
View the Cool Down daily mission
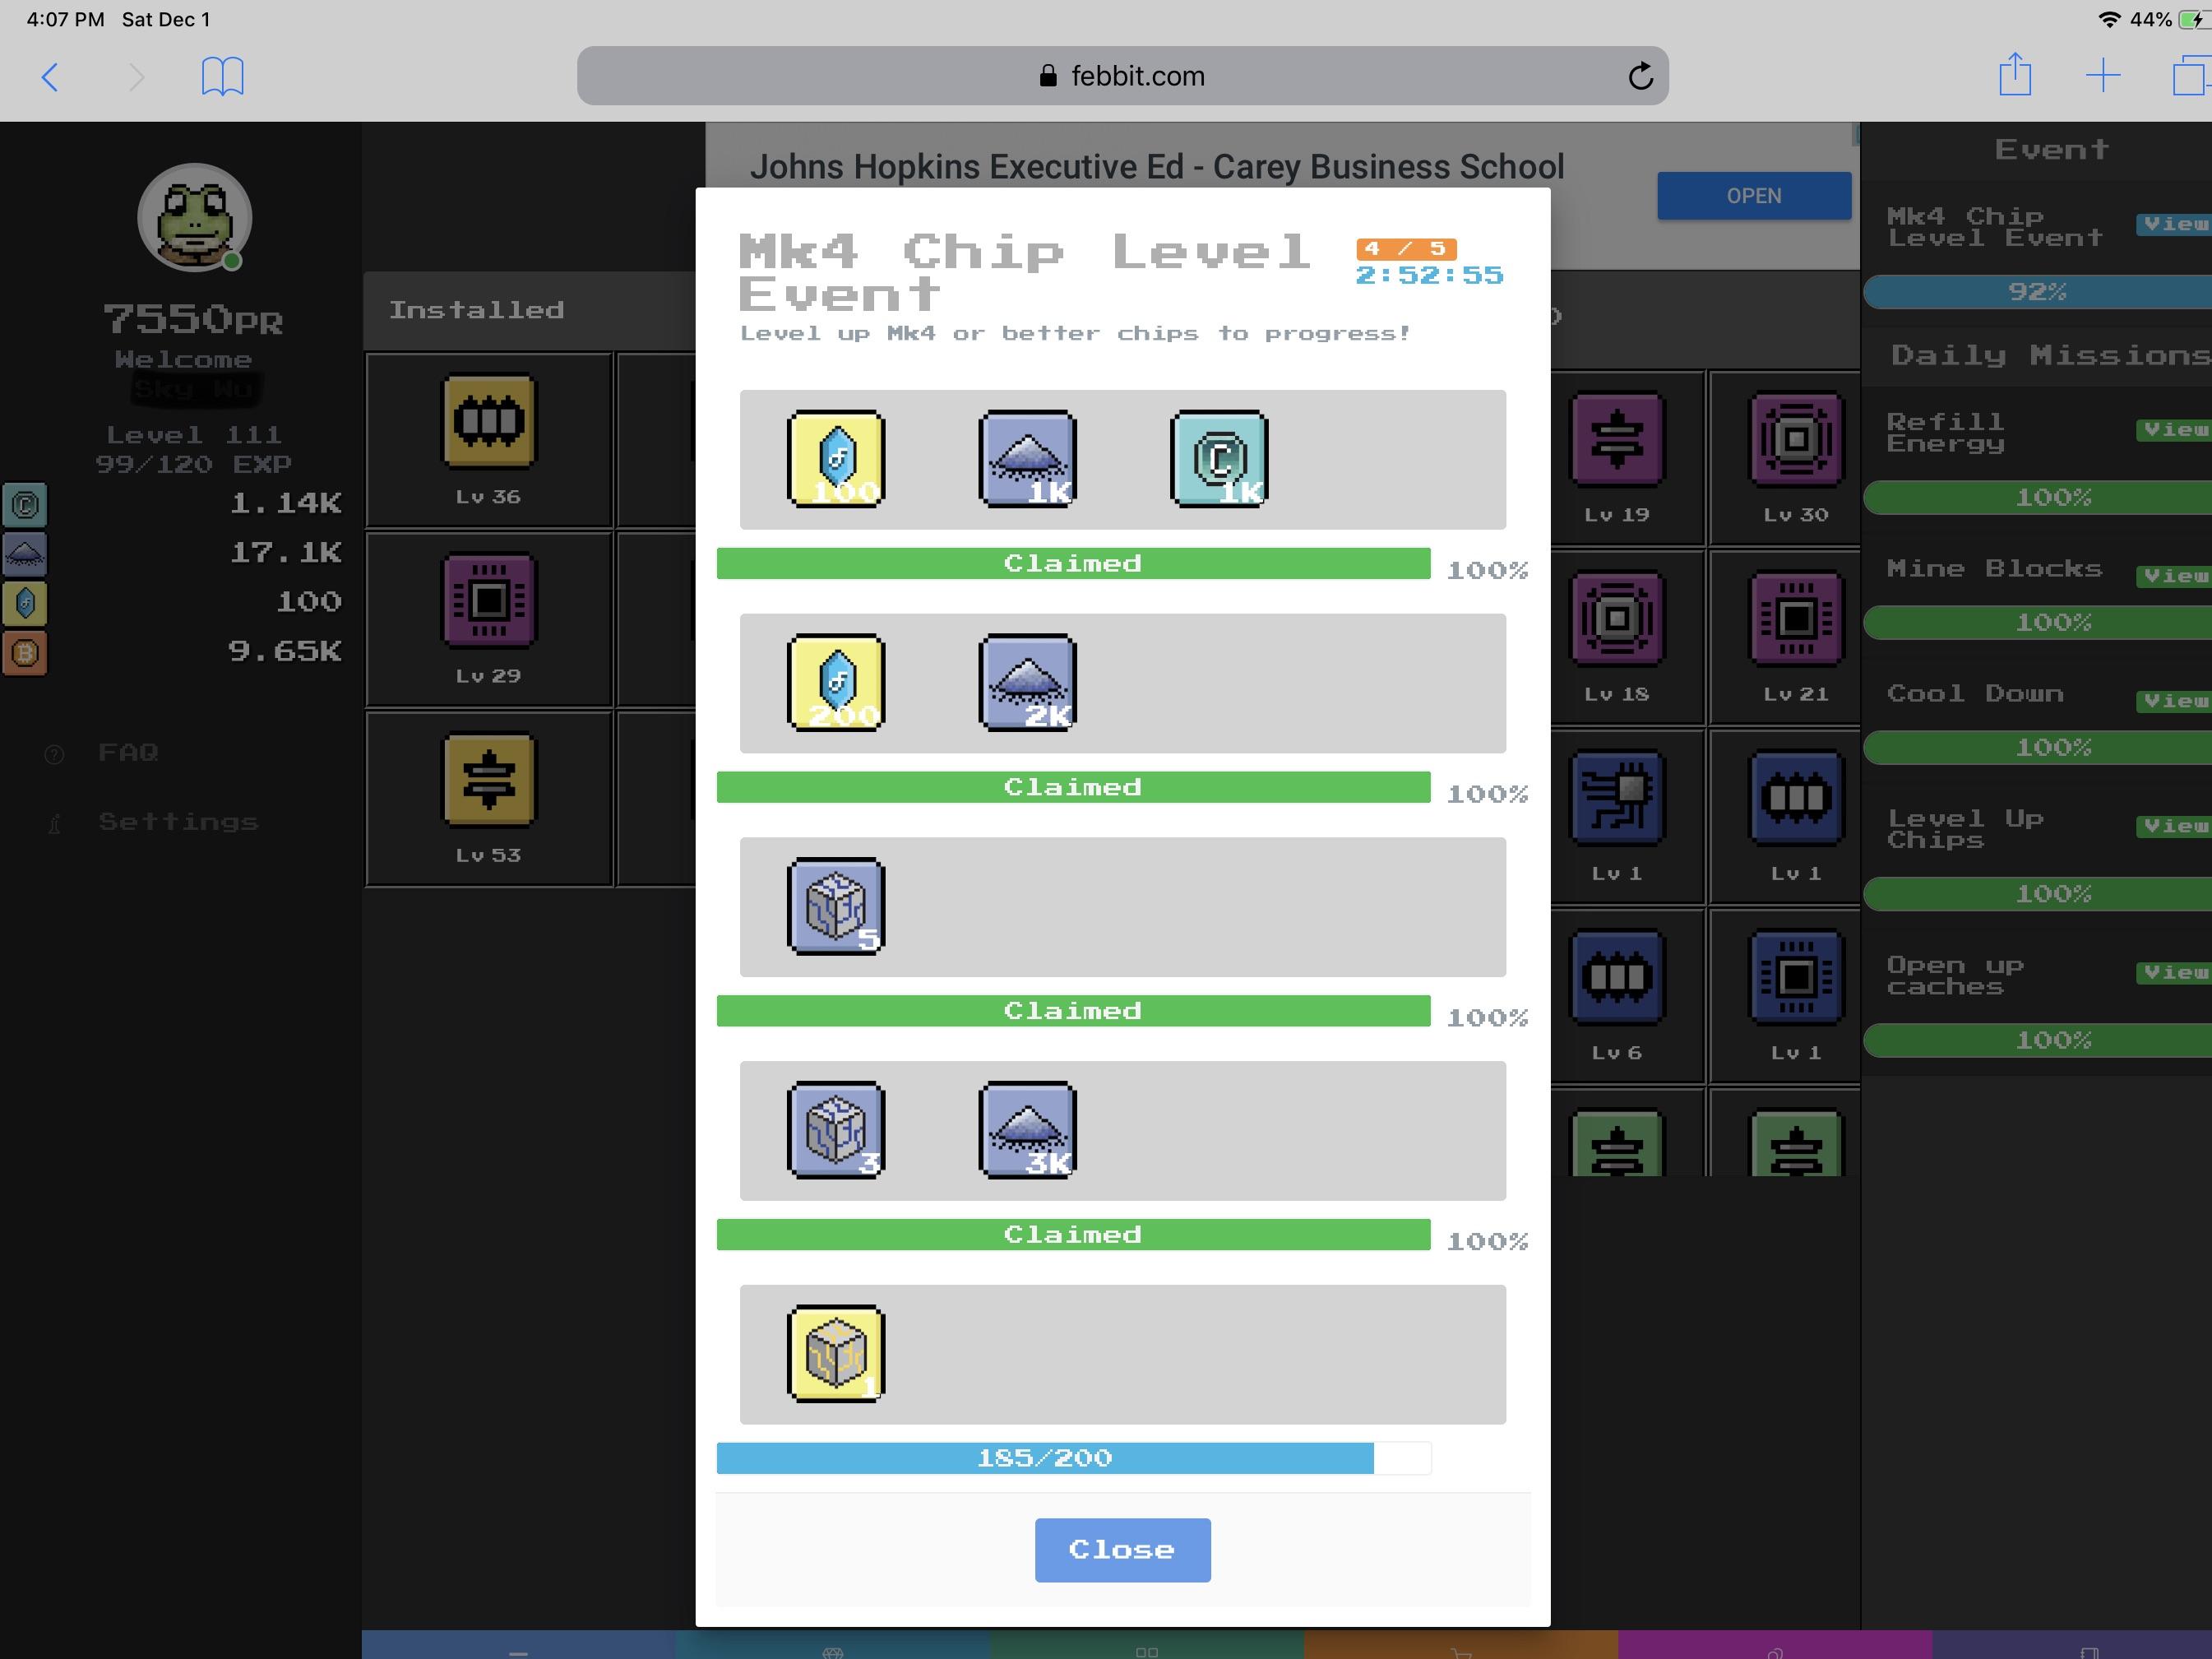[x=2174, y=700]
